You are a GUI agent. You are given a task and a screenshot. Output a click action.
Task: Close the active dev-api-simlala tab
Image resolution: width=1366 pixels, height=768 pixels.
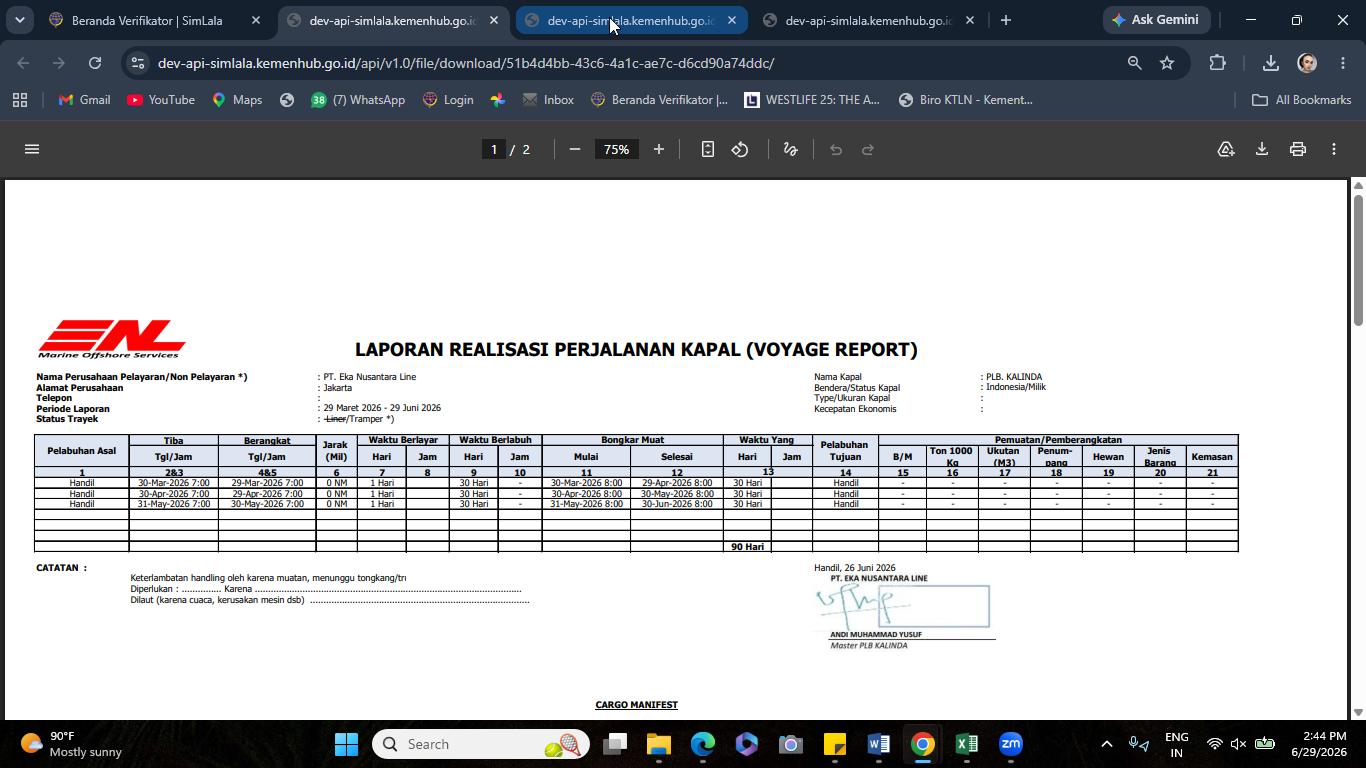tap(494, 20)
